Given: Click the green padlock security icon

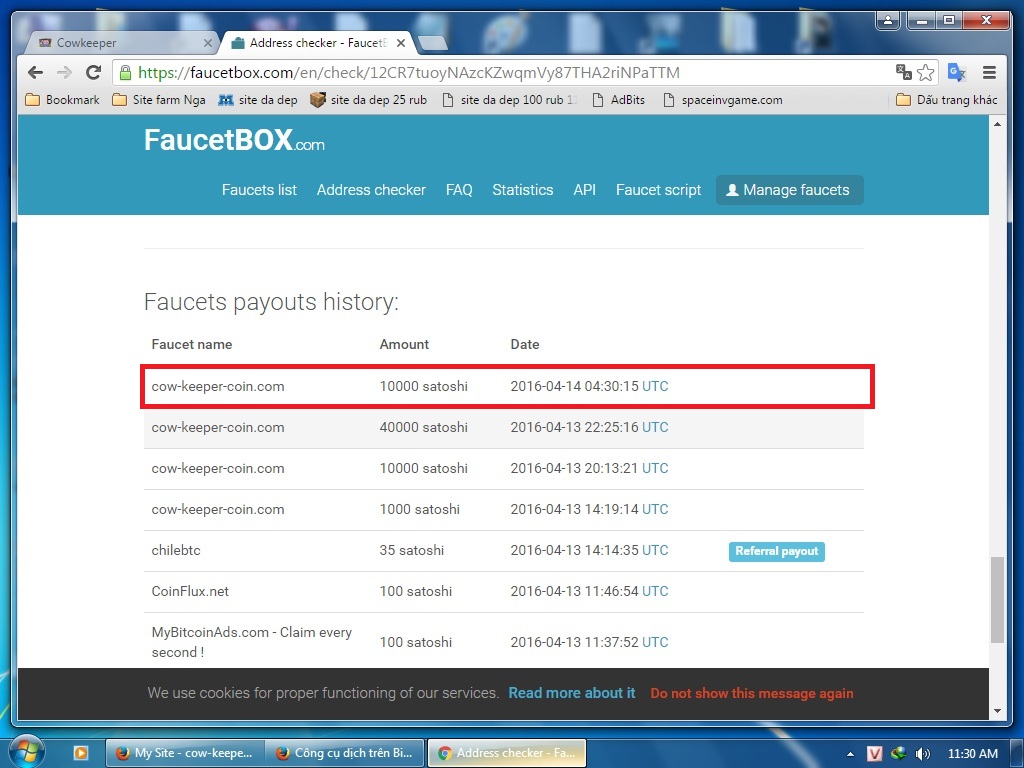Looking at the screenshot, I should coord(125,72).
